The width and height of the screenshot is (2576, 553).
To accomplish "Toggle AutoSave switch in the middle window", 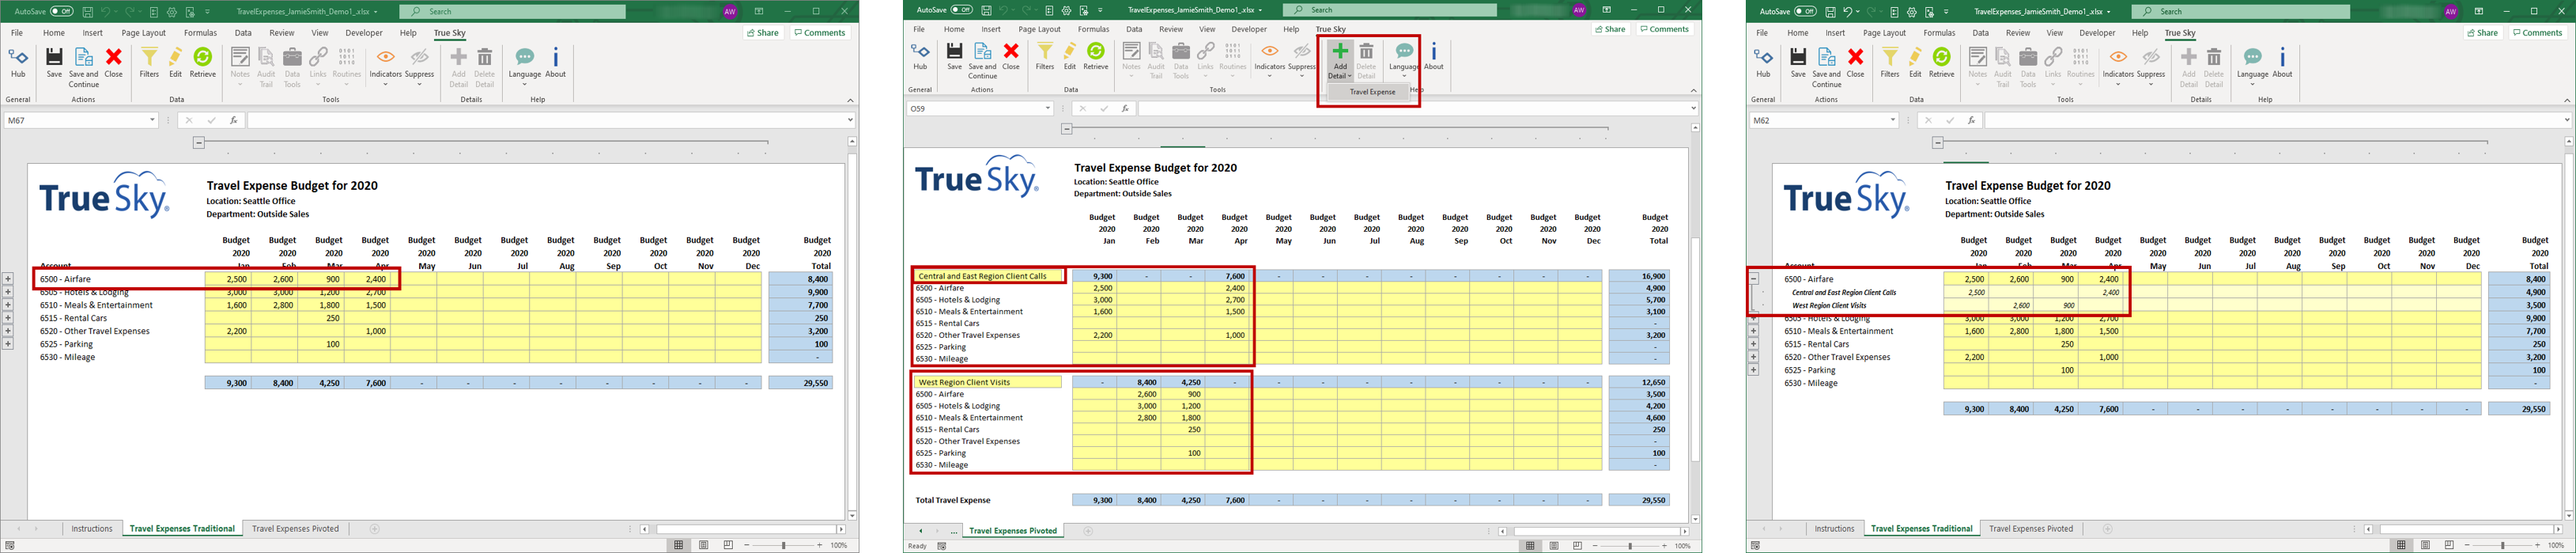I will click(961, 10).
